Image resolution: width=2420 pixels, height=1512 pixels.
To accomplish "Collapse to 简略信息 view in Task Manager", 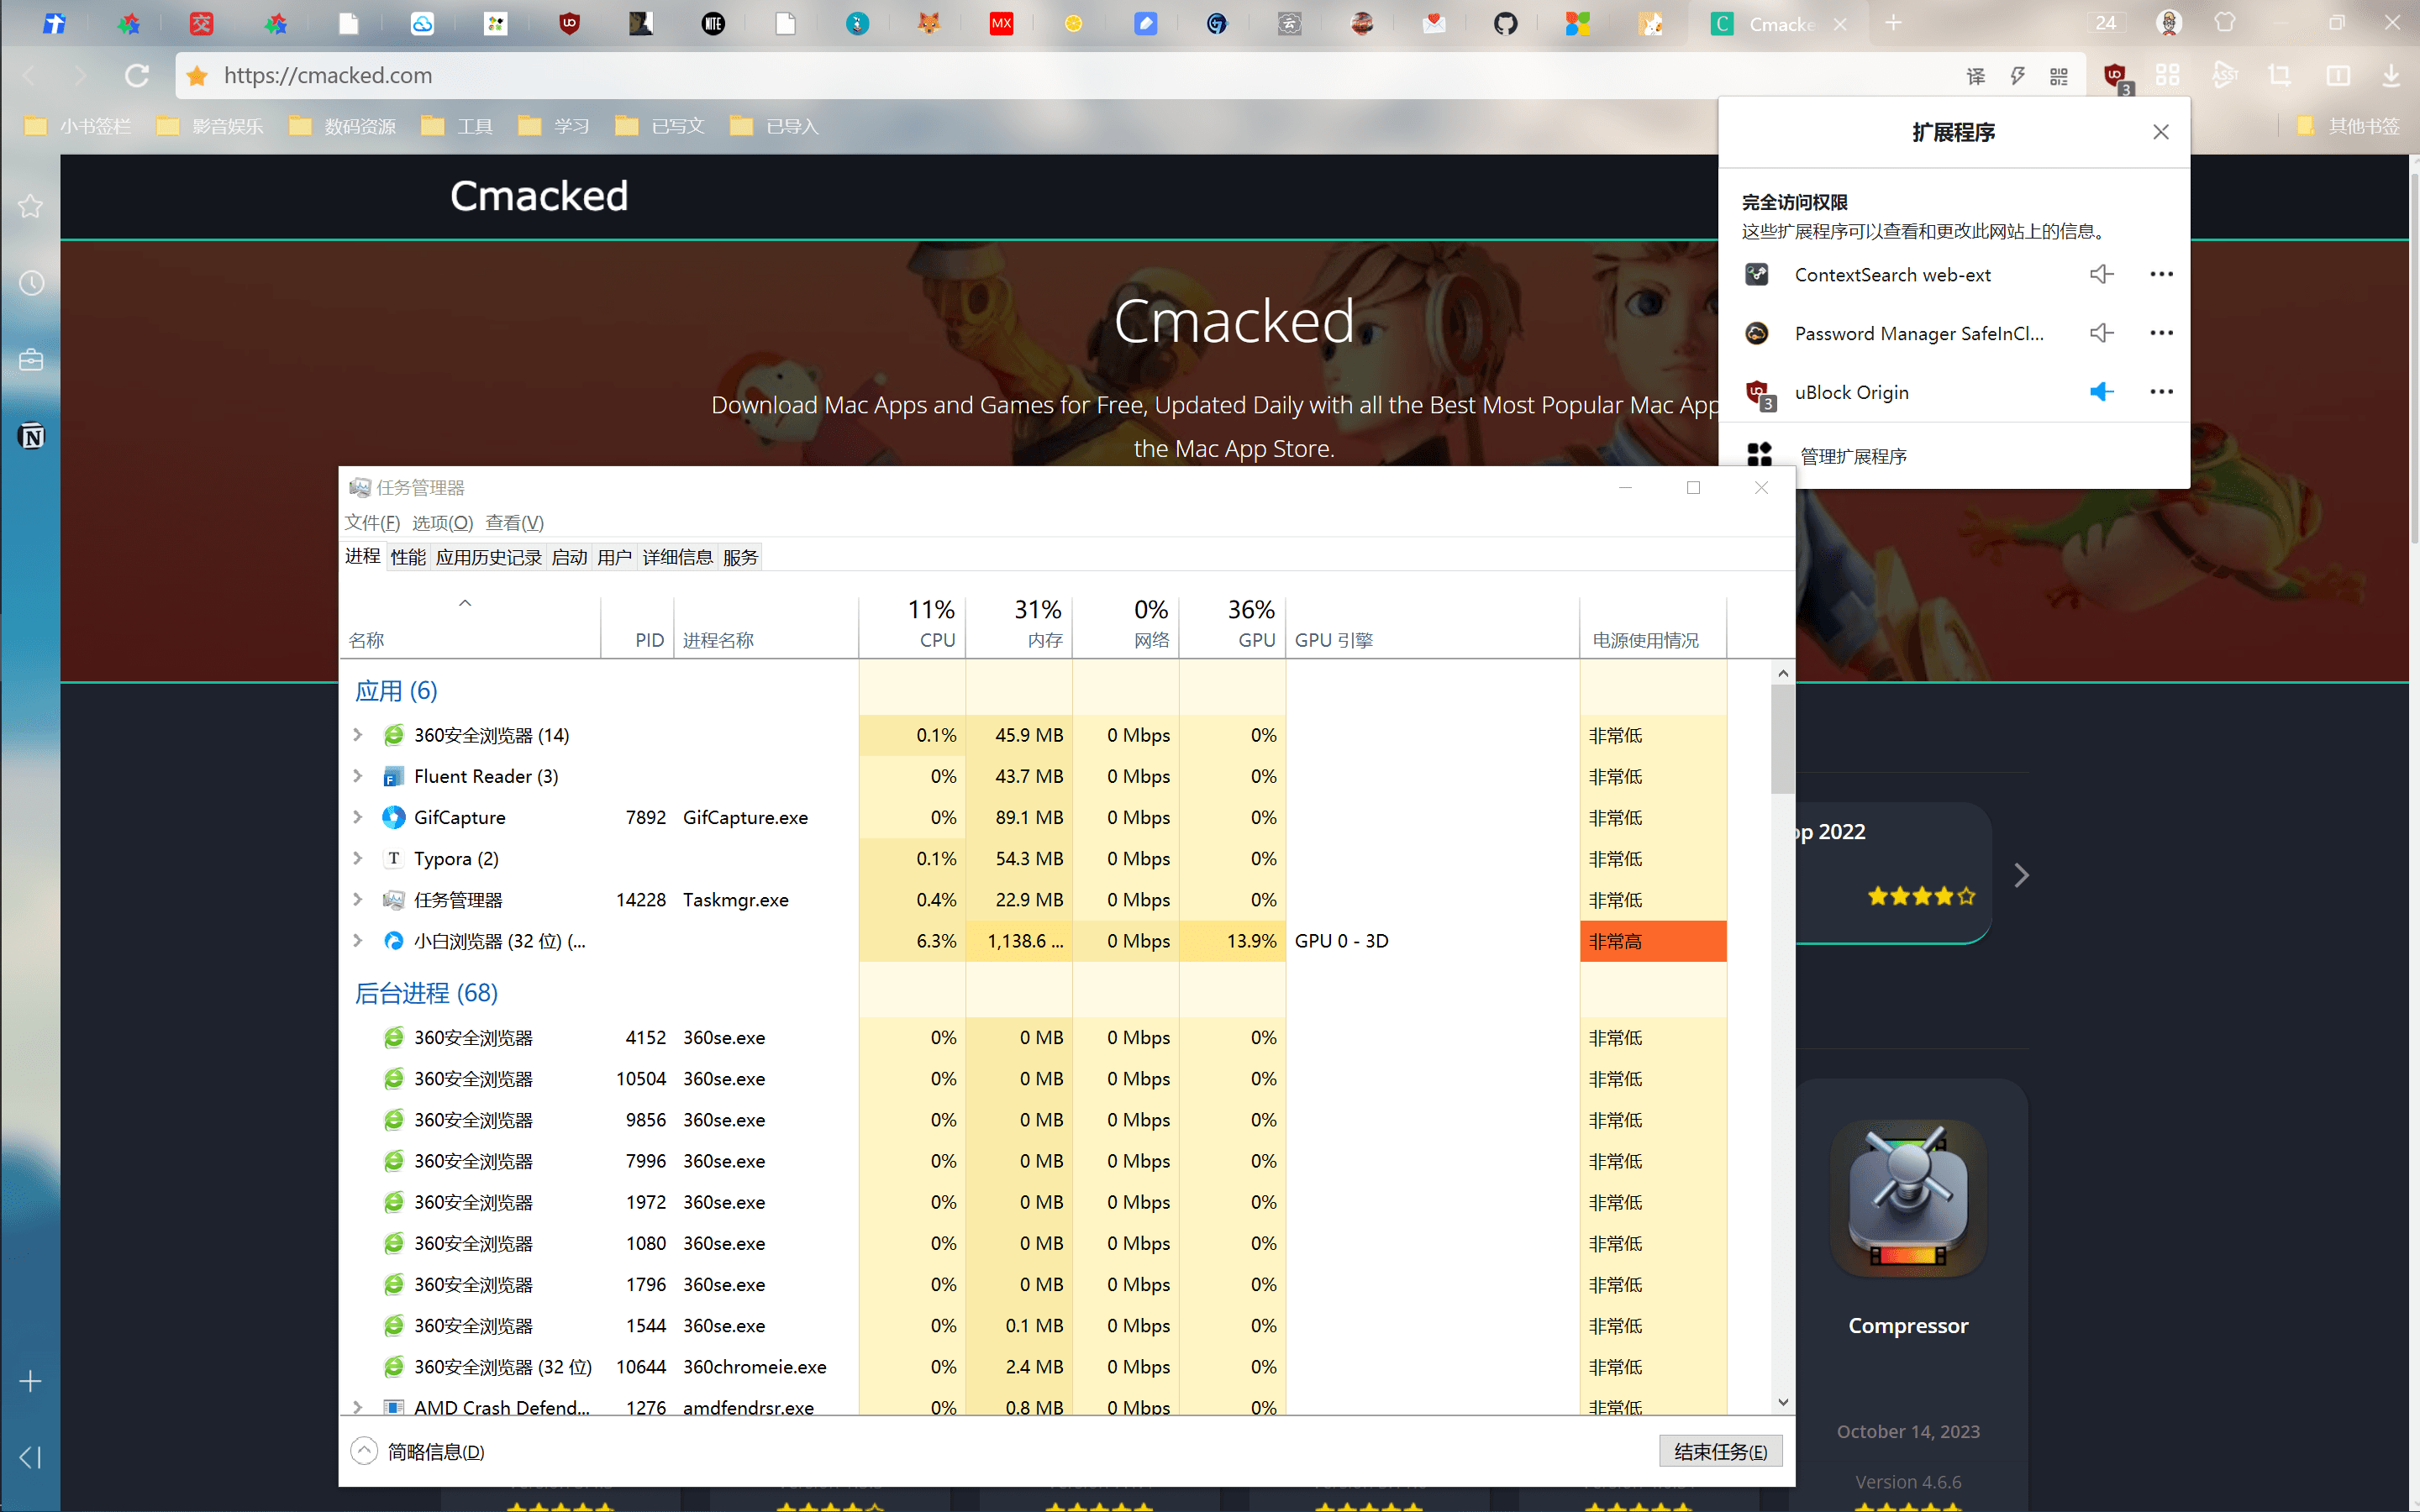I will coord(418,1451).
